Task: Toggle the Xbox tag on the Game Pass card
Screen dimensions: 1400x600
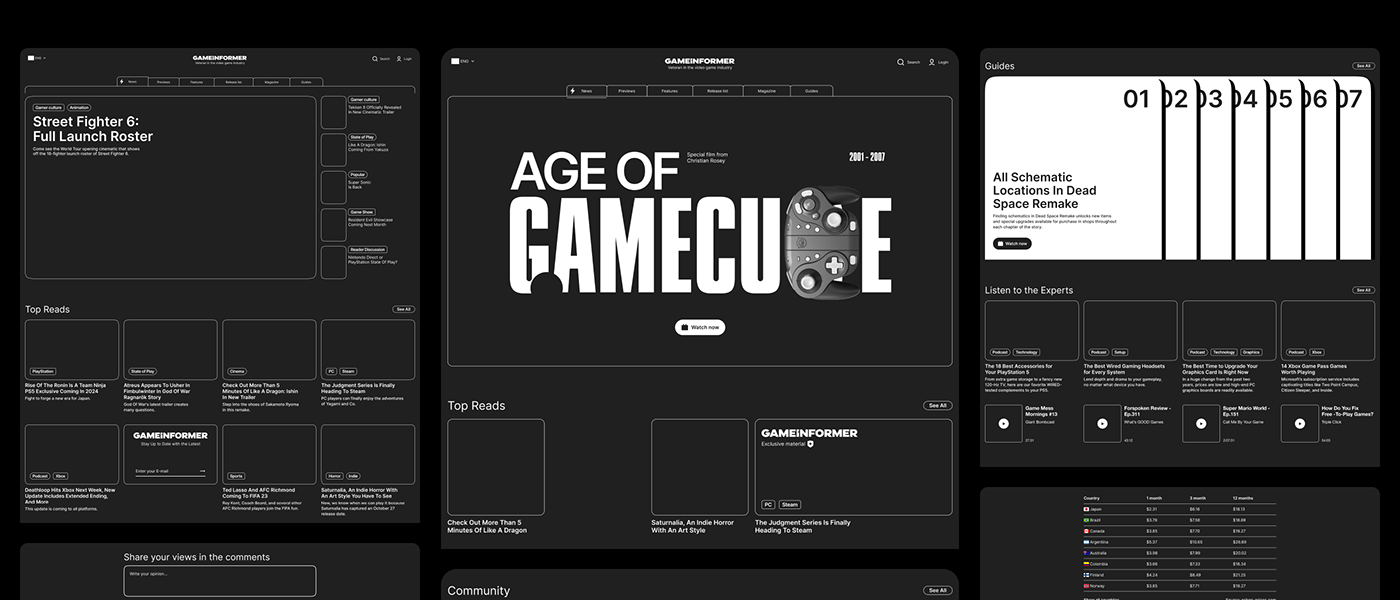Action: click(x=1317, y=352)
